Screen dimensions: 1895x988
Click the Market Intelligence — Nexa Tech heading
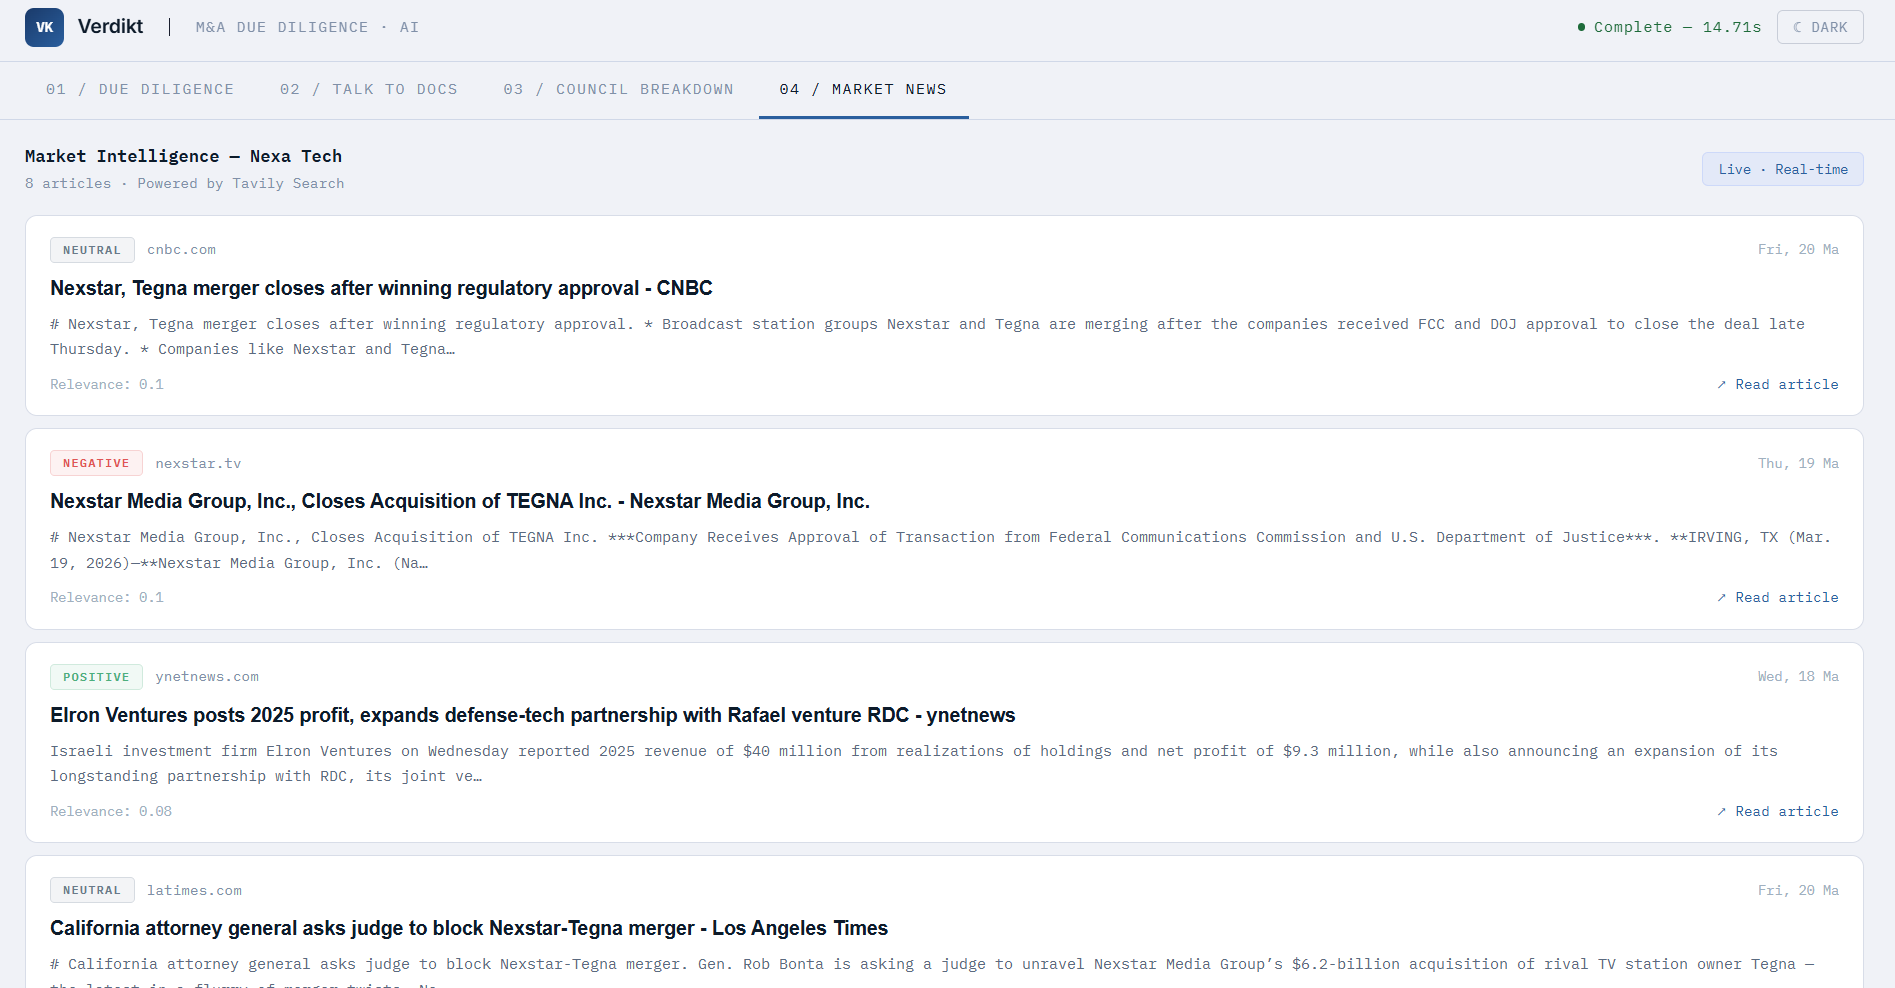click(x=183, y=156)
